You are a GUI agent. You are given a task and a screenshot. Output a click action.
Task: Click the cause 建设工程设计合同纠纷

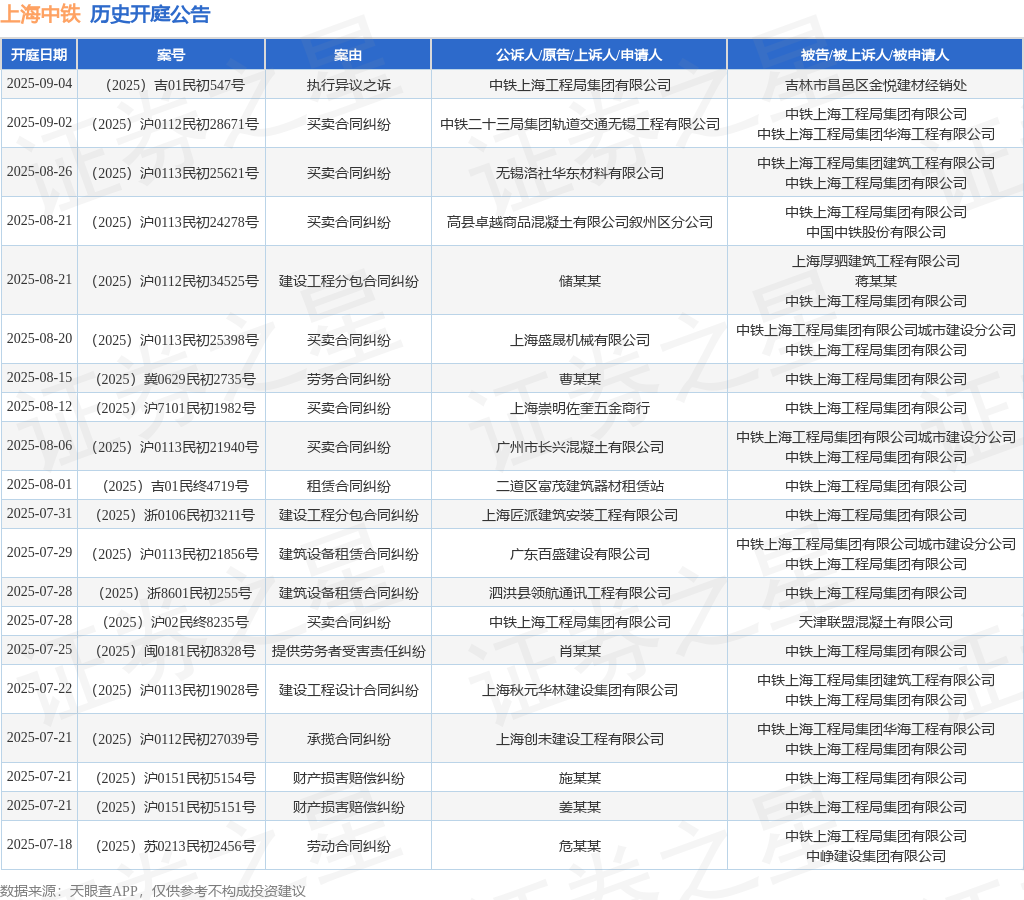pyautogui.click(x=349, y=690)
